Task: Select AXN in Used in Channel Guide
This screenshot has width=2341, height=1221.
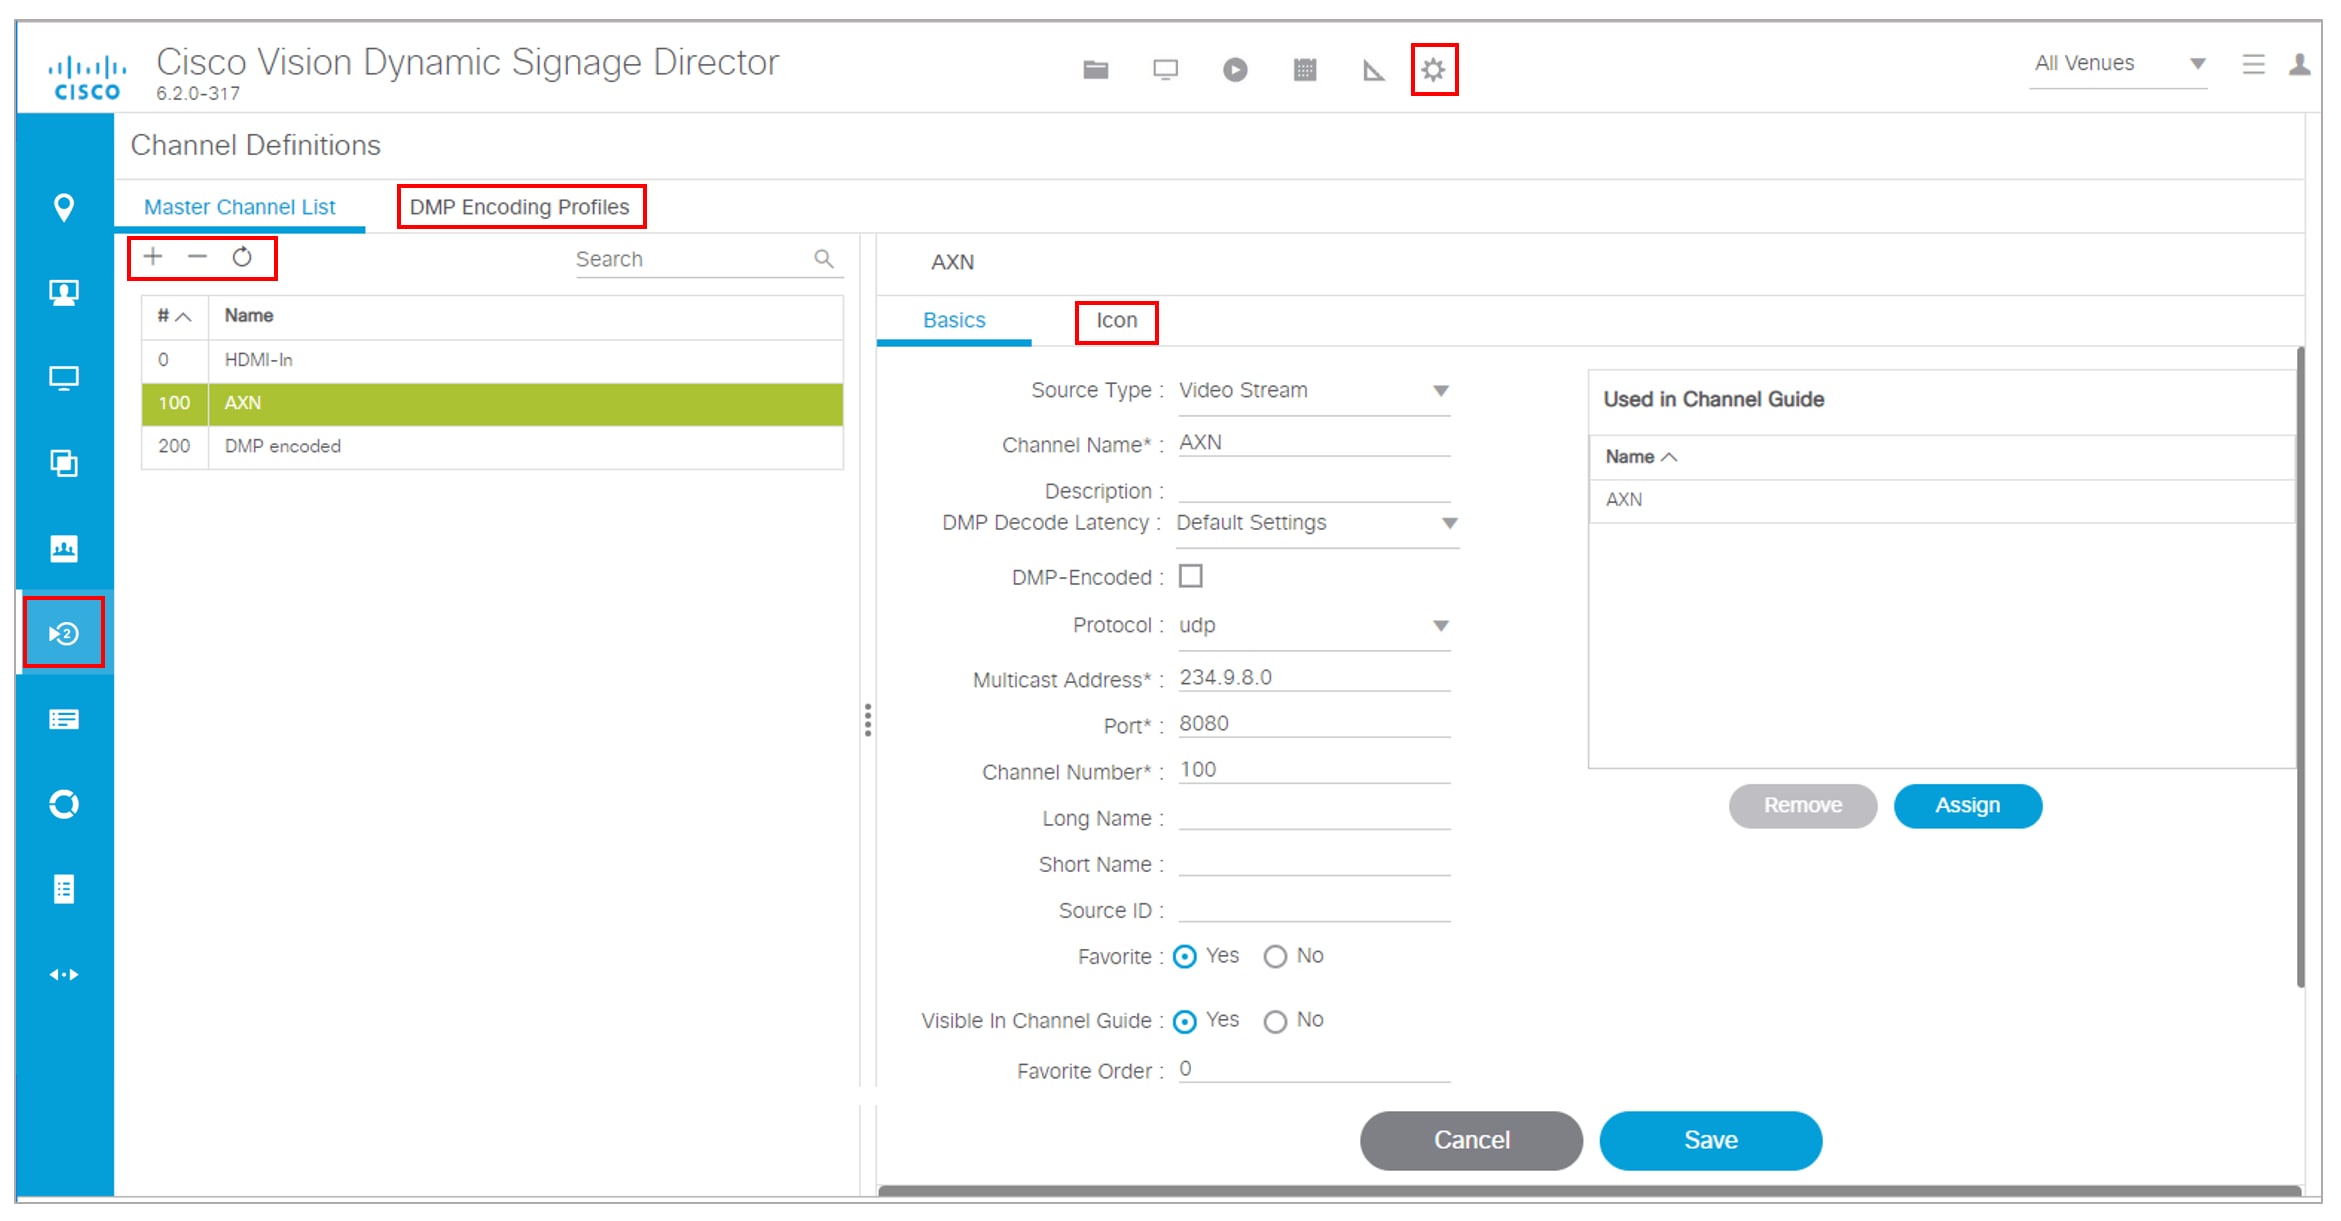Action: pyautogui.click(x=1940, y=500)
